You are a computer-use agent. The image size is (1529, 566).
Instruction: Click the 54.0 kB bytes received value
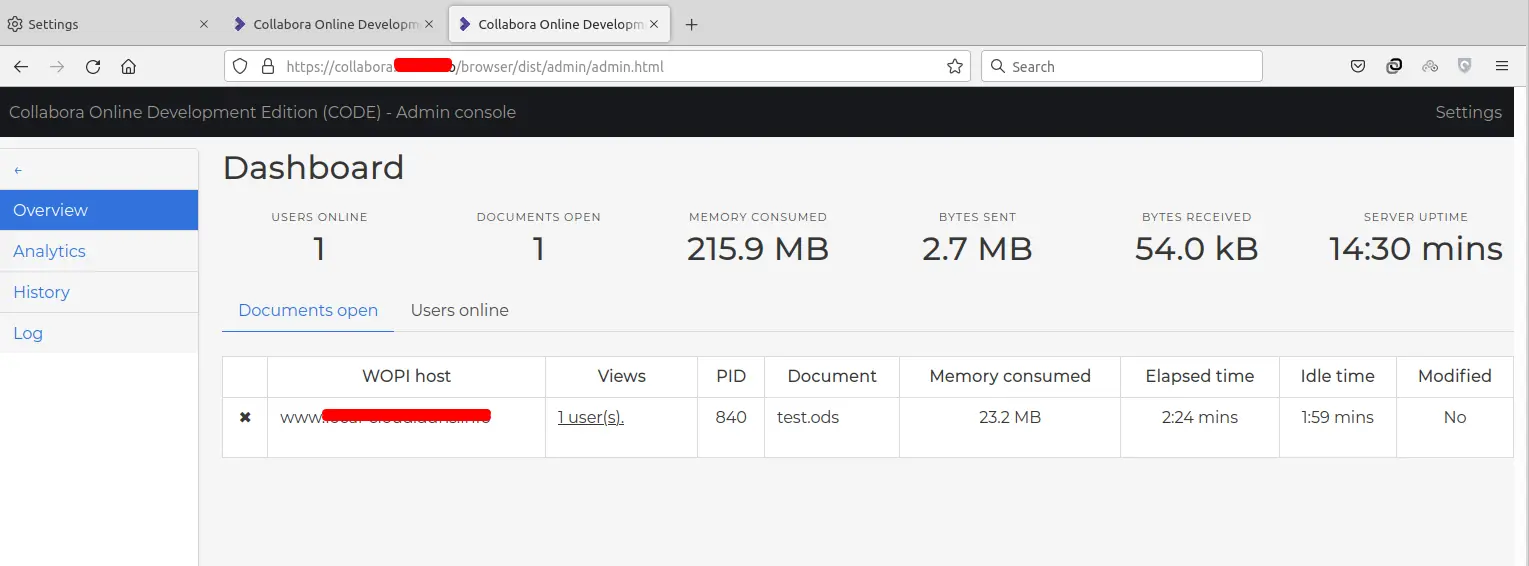1197,249
